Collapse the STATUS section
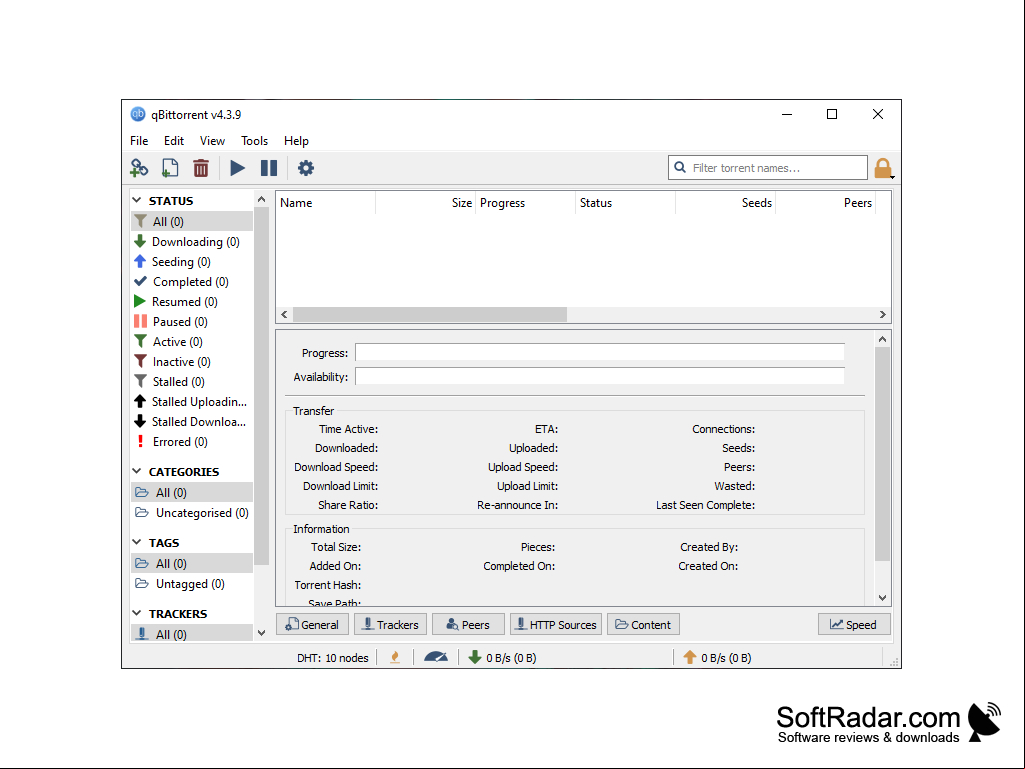Image resolution: width=1025 pixels, height=769 pixels. click(x=137, y=200)
